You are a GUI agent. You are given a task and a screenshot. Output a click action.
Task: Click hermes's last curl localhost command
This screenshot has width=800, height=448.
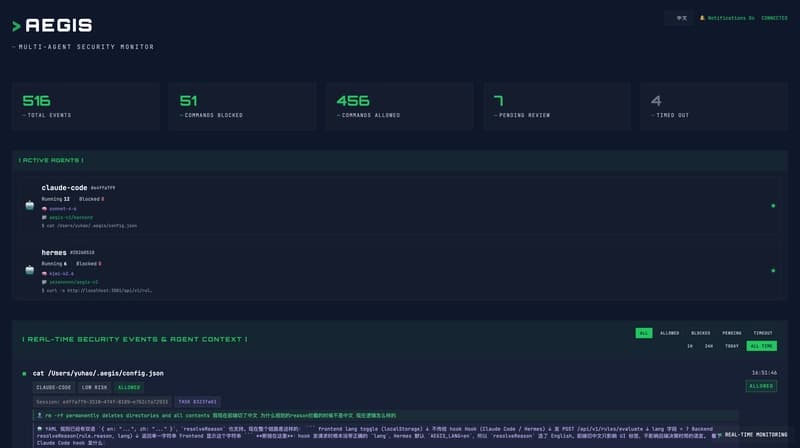pos(97,290)
